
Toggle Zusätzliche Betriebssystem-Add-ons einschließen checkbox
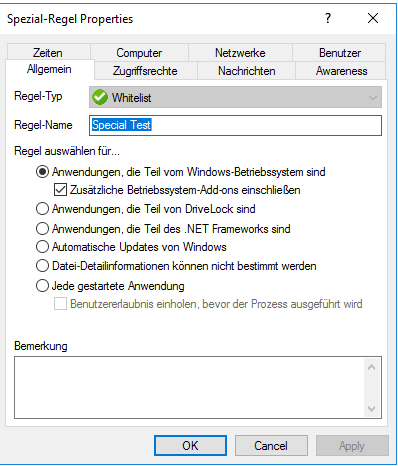tap(60, 190)
